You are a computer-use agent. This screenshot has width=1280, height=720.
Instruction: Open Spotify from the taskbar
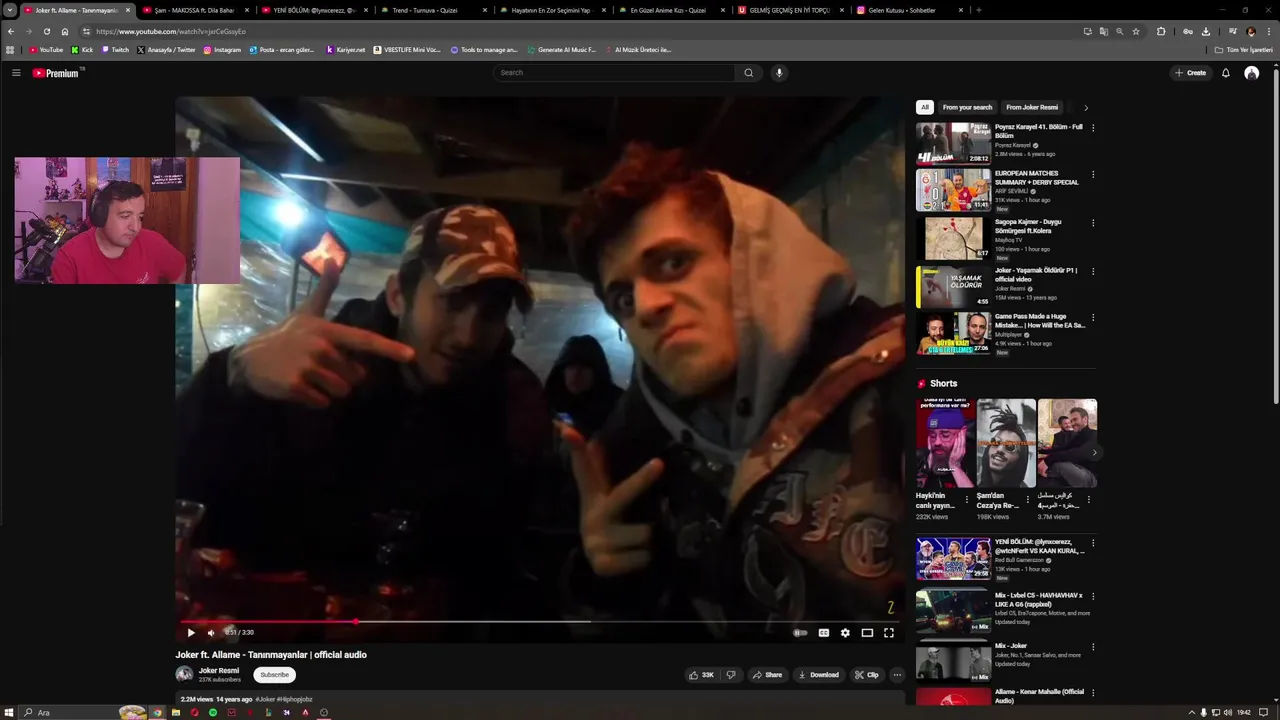point(213,713)
